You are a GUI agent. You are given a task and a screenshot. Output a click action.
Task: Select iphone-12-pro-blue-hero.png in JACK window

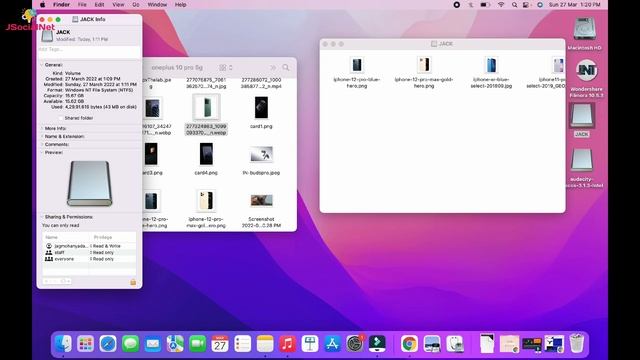click(357, 73)
